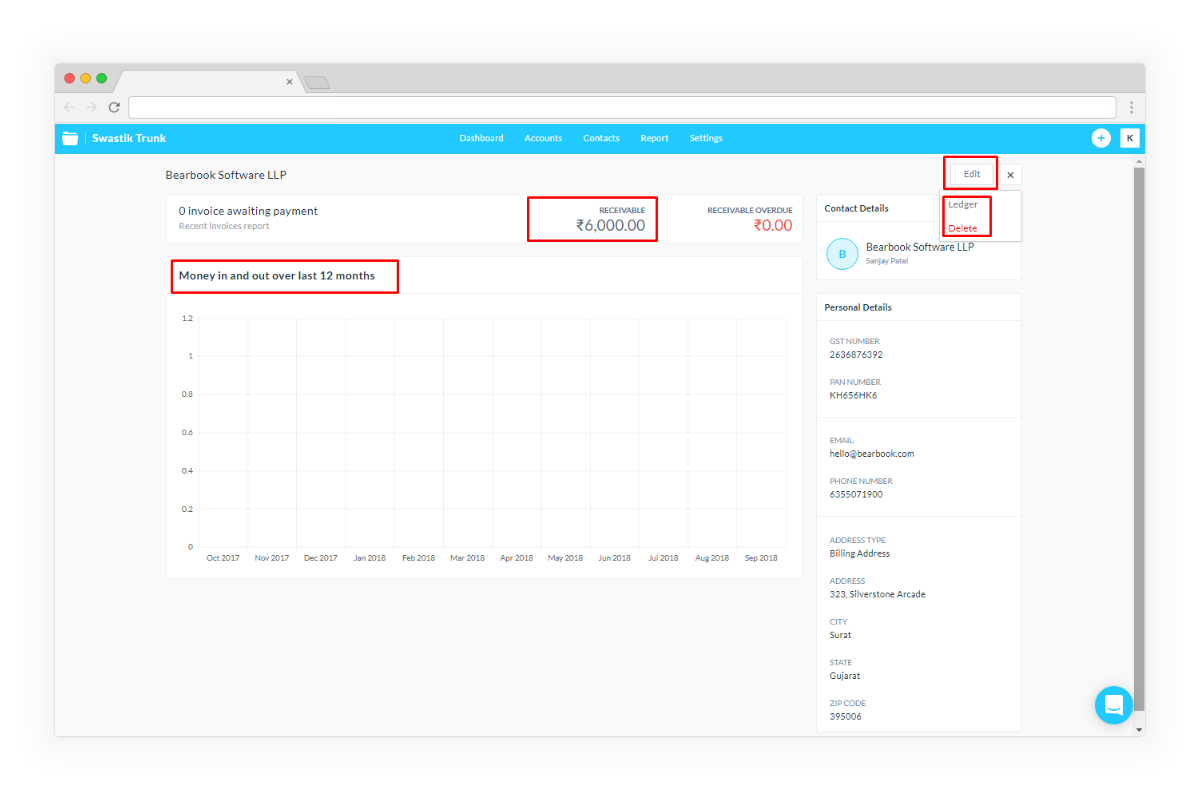Click the Sep 2018 chart axis label
Image resolution: width=1200 pixels, height=800 pixels.
tap(761, 558)
